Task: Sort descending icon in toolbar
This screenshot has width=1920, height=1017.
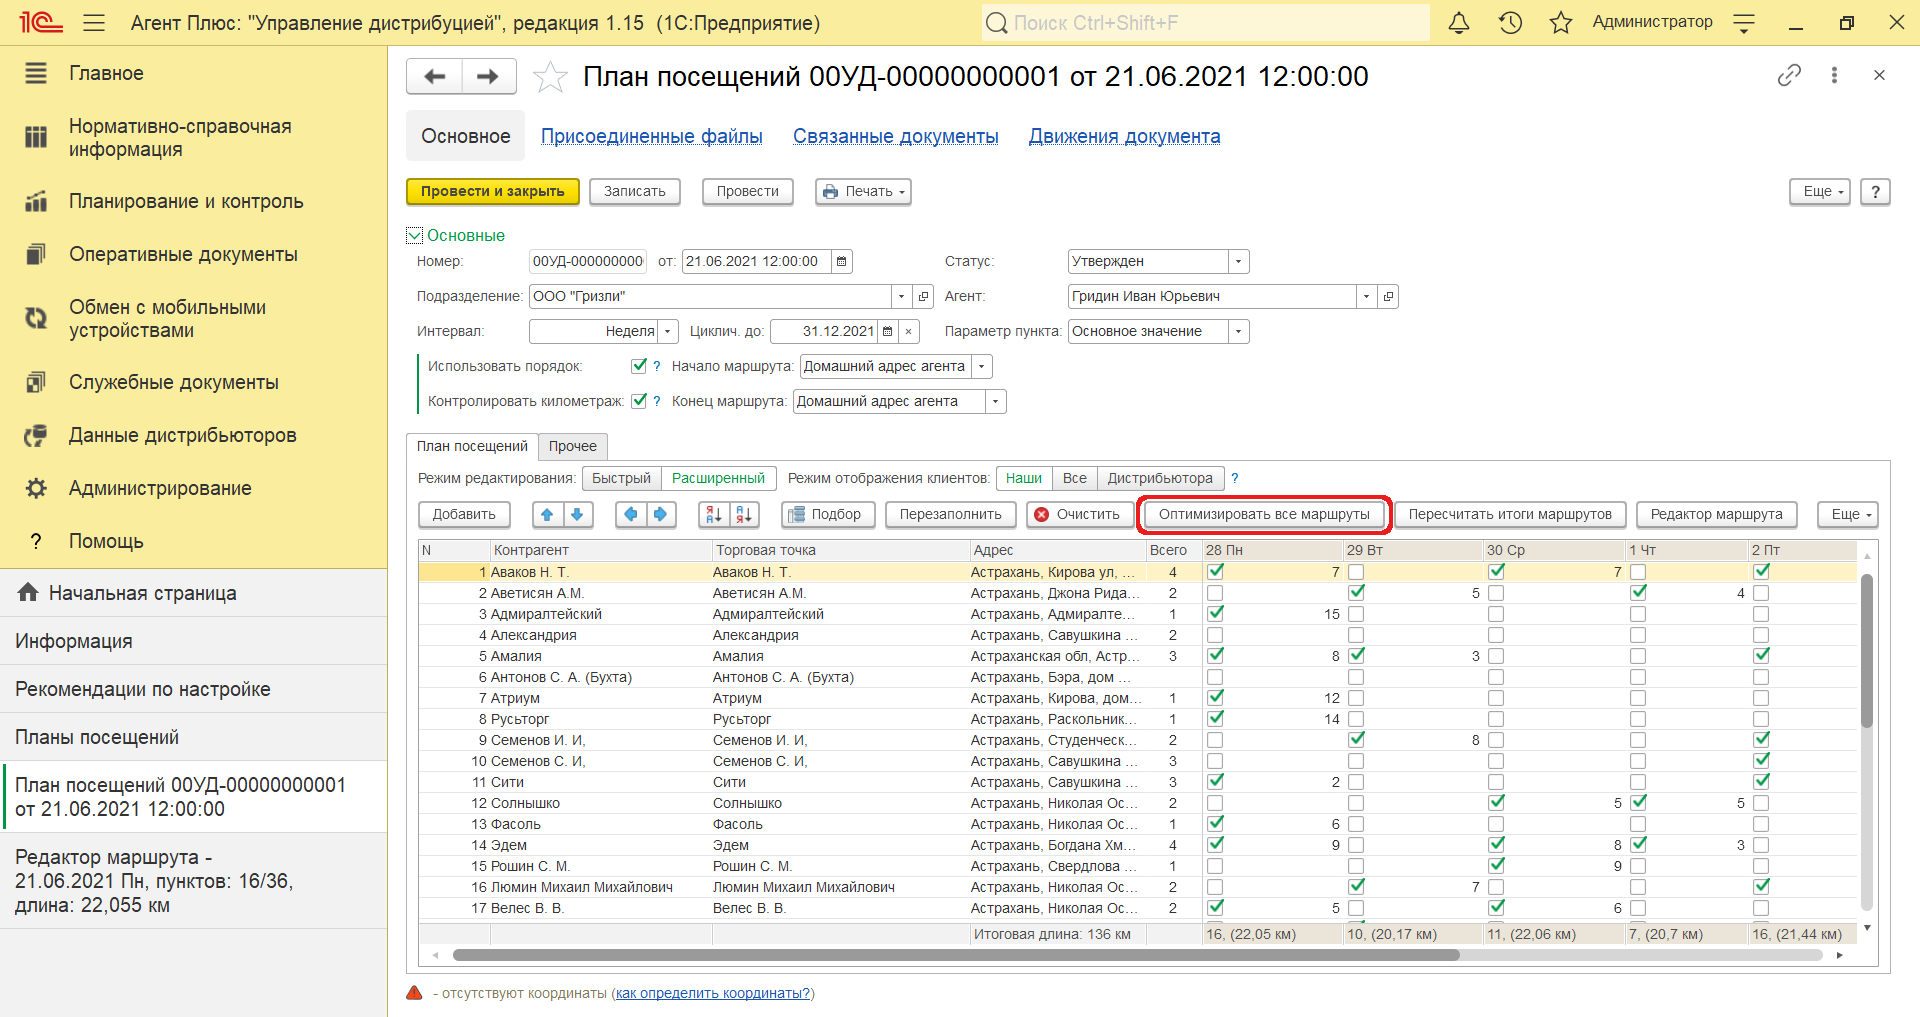Action: [x=744, y=515]
